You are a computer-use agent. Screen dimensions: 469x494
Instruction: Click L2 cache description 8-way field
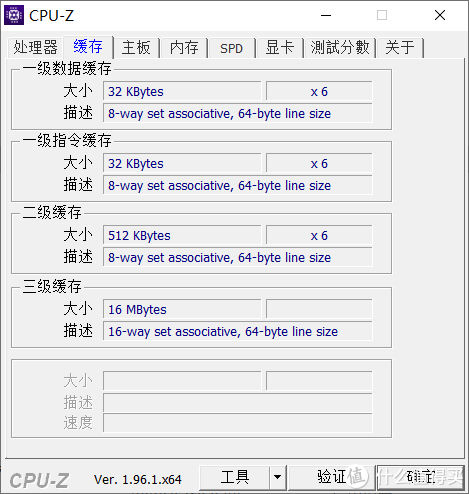click(x=238, y=257)
